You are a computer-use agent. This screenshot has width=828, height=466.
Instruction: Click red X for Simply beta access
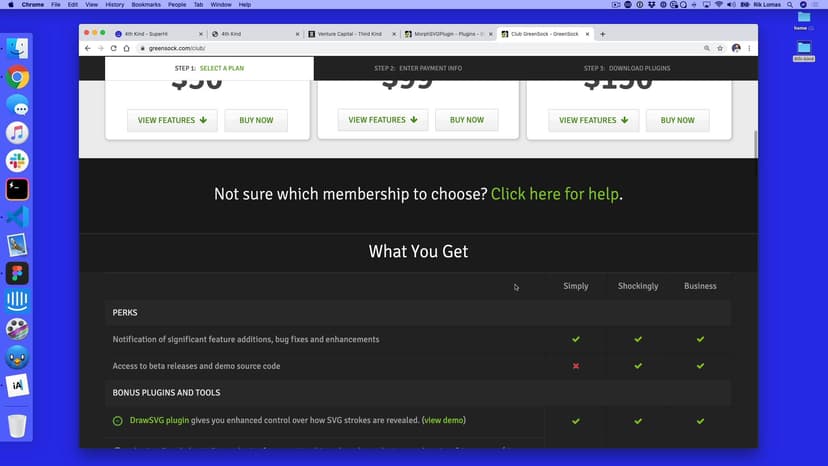point(576,366)
